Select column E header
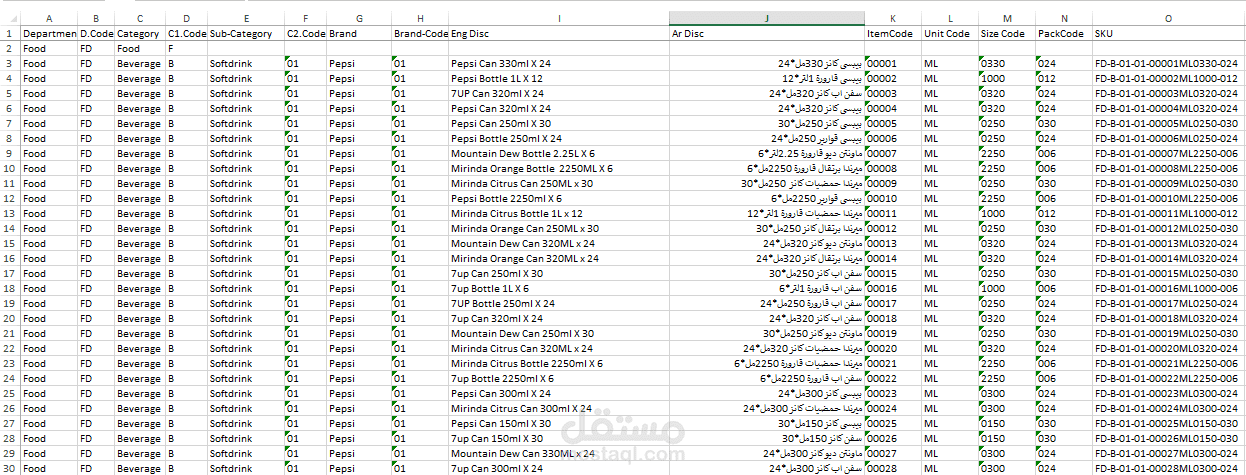The height and width of the screenshot is (475, 1246). tap(245, 18)
